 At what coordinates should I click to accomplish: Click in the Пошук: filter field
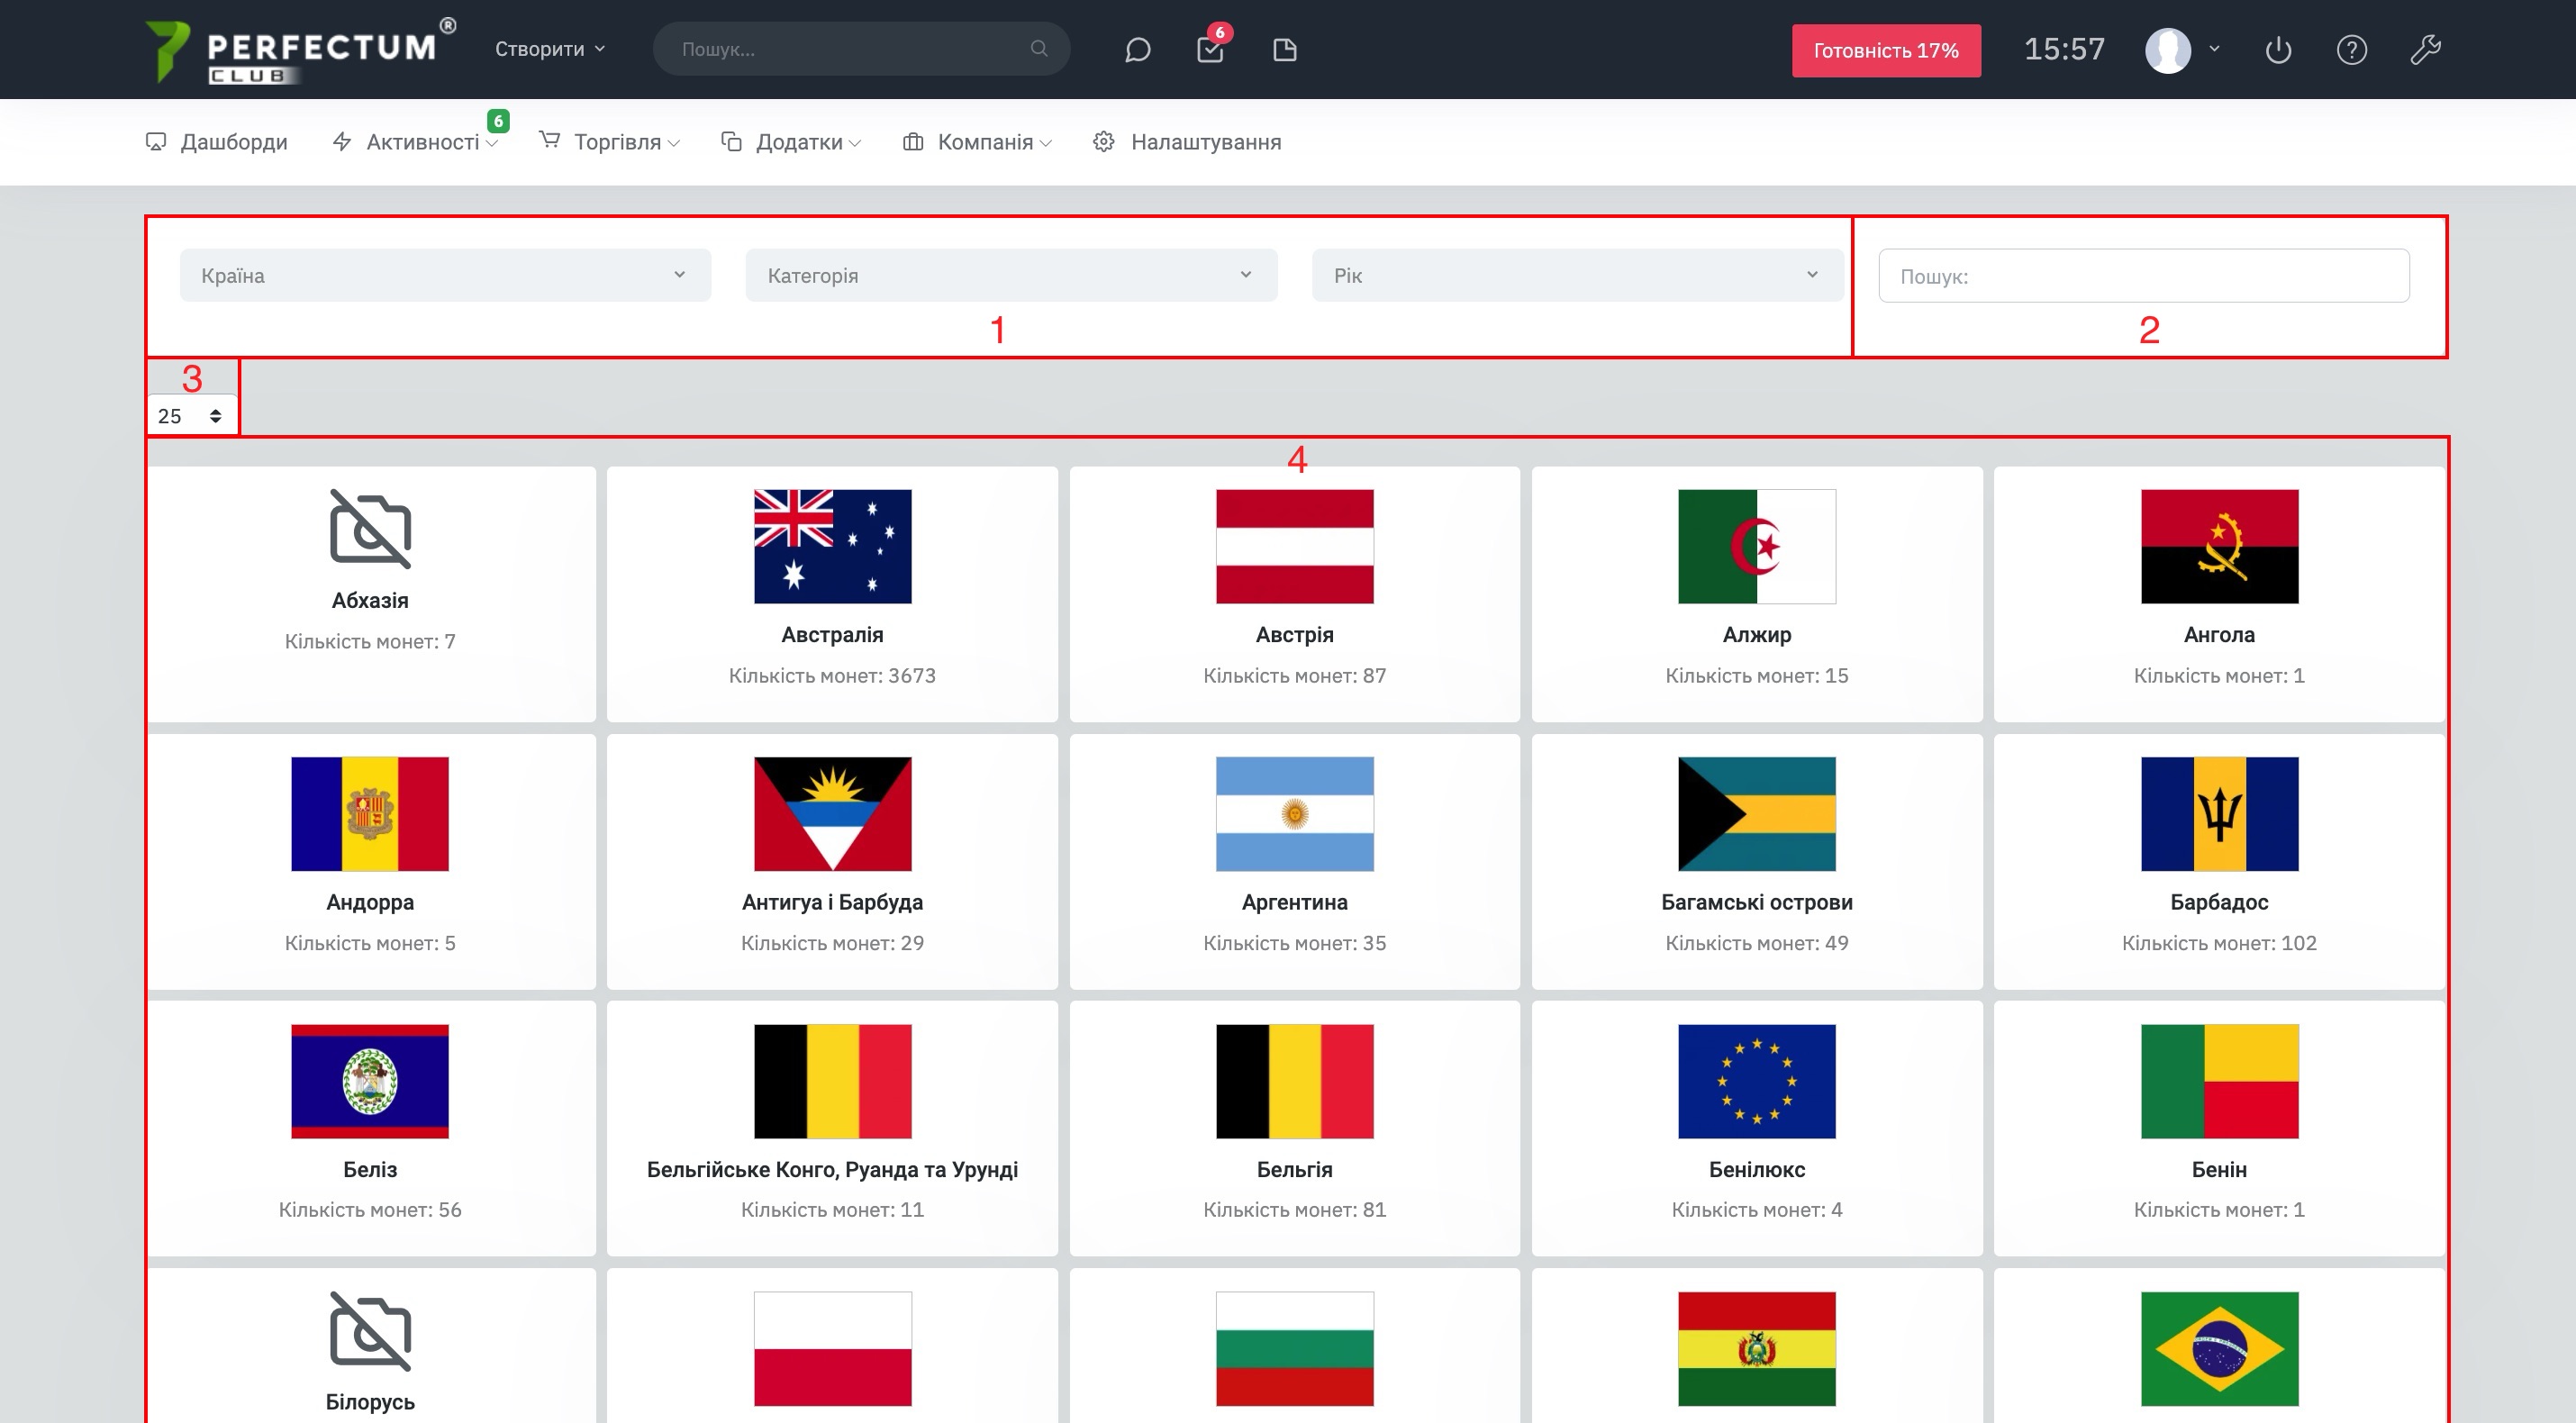click(2143, 276)
